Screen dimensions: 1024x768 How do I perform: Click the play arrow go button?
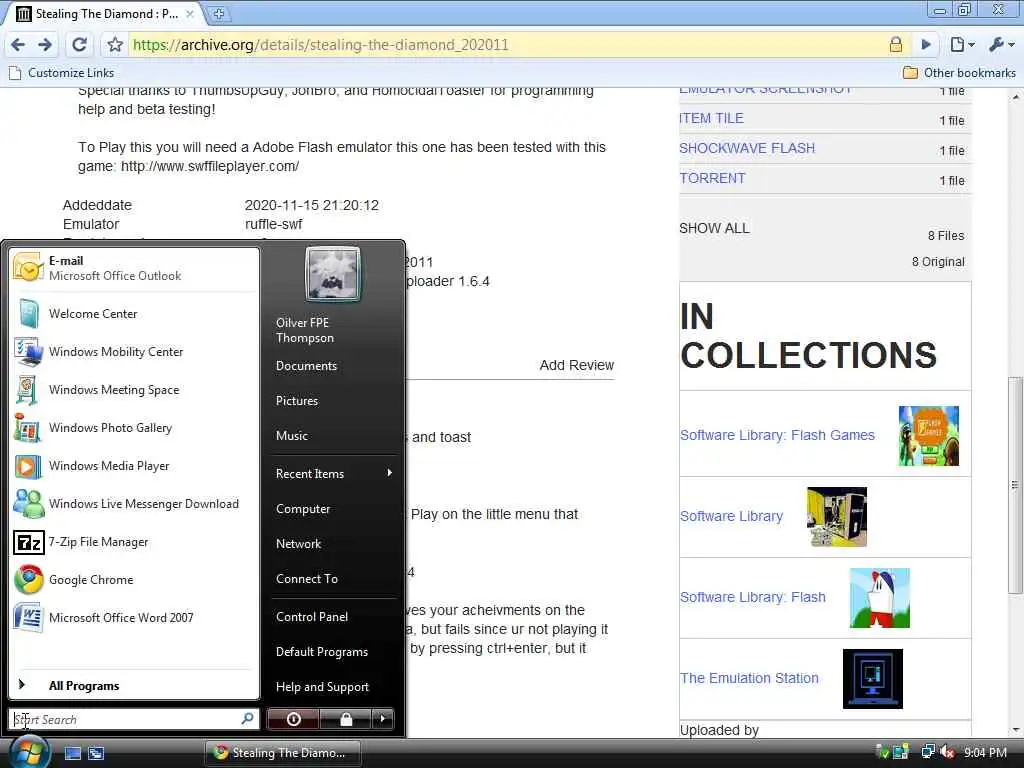pos(926,44)
